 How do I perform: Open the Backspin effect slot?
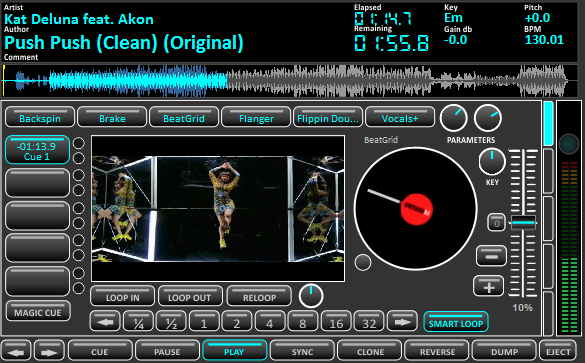(x=40, y=117)
